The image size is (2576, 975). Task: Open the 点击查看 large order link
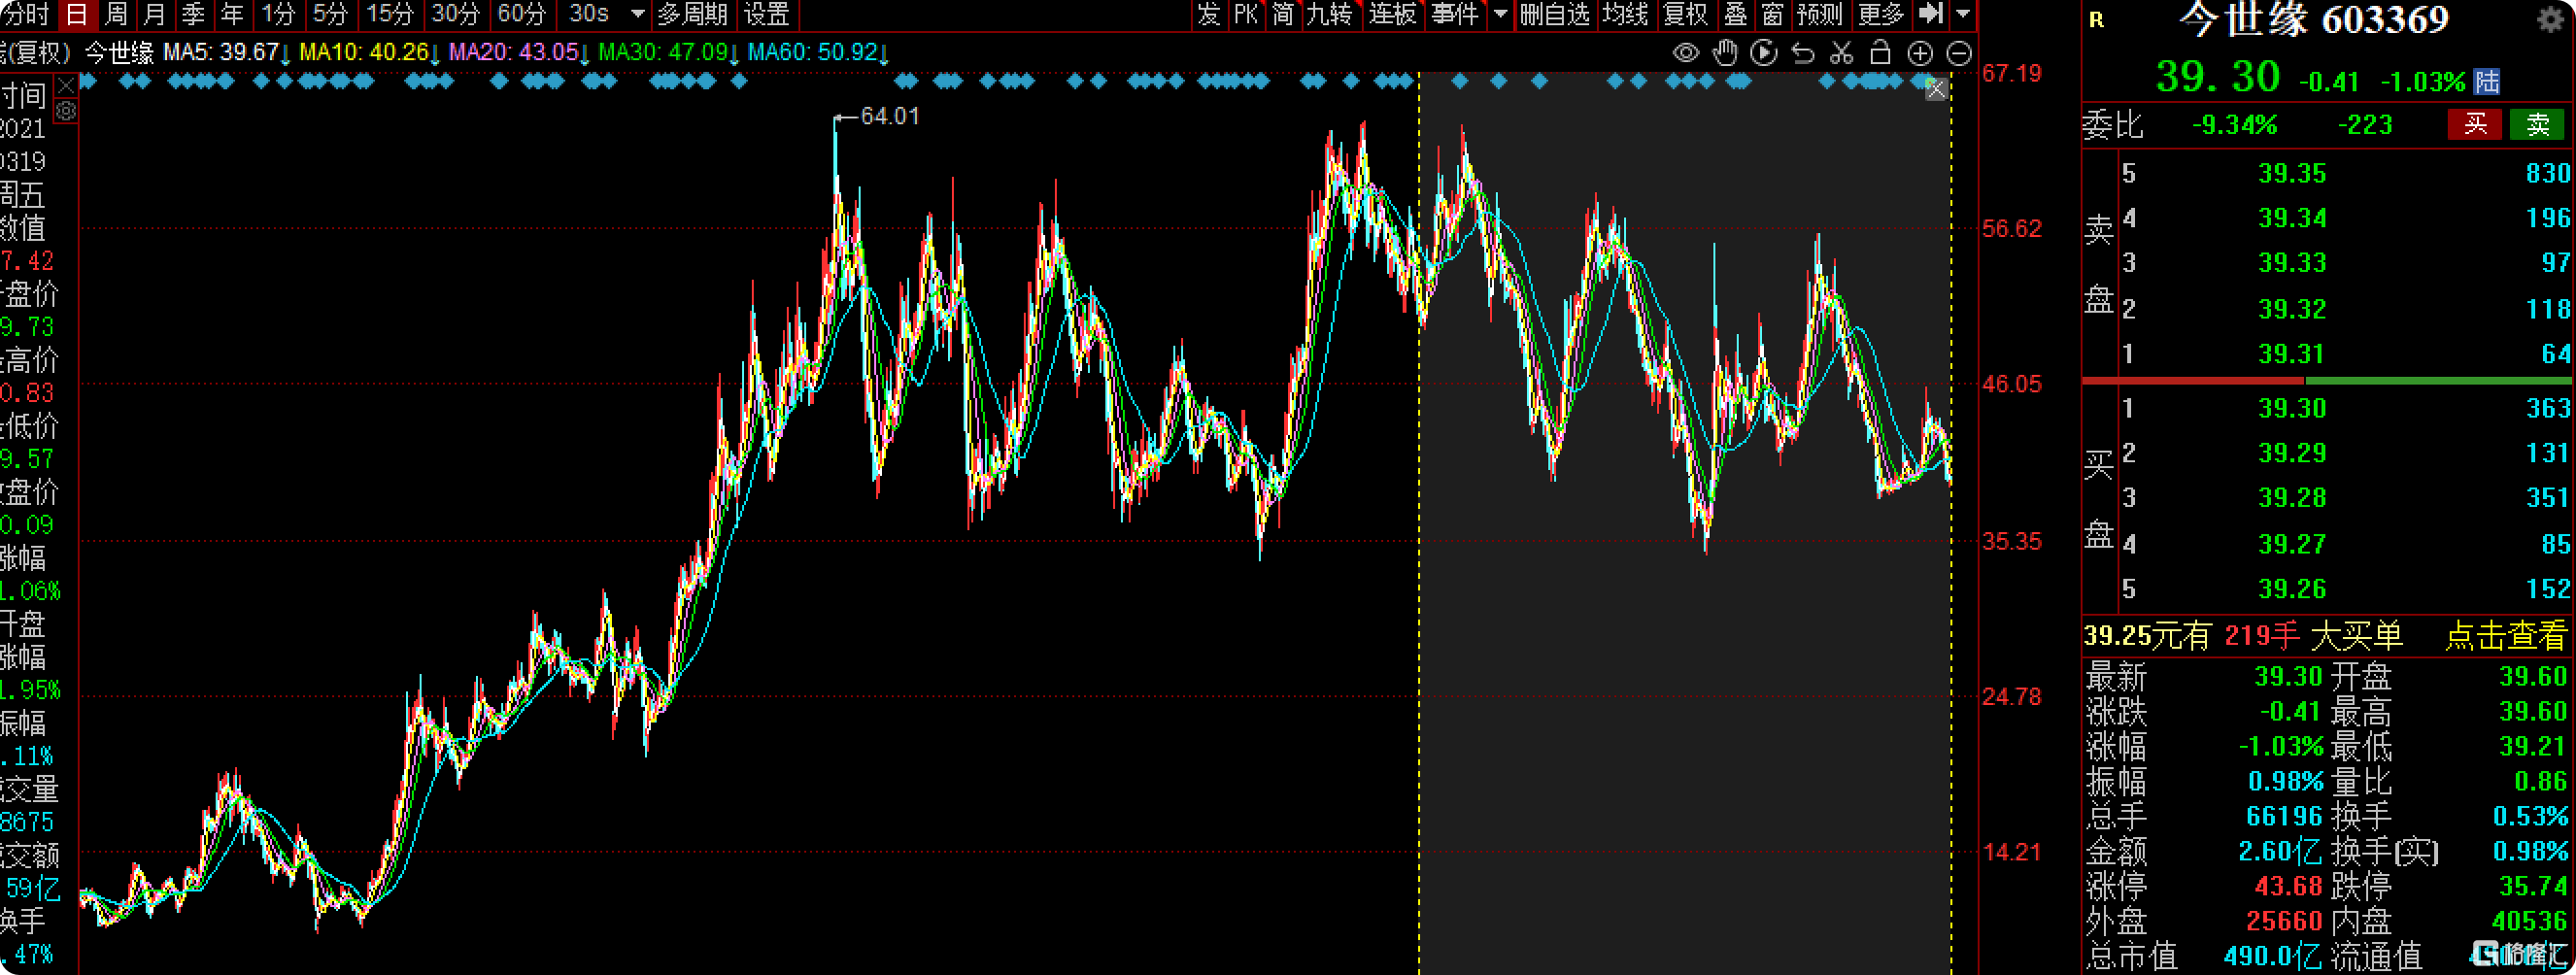click(2505, 636)
